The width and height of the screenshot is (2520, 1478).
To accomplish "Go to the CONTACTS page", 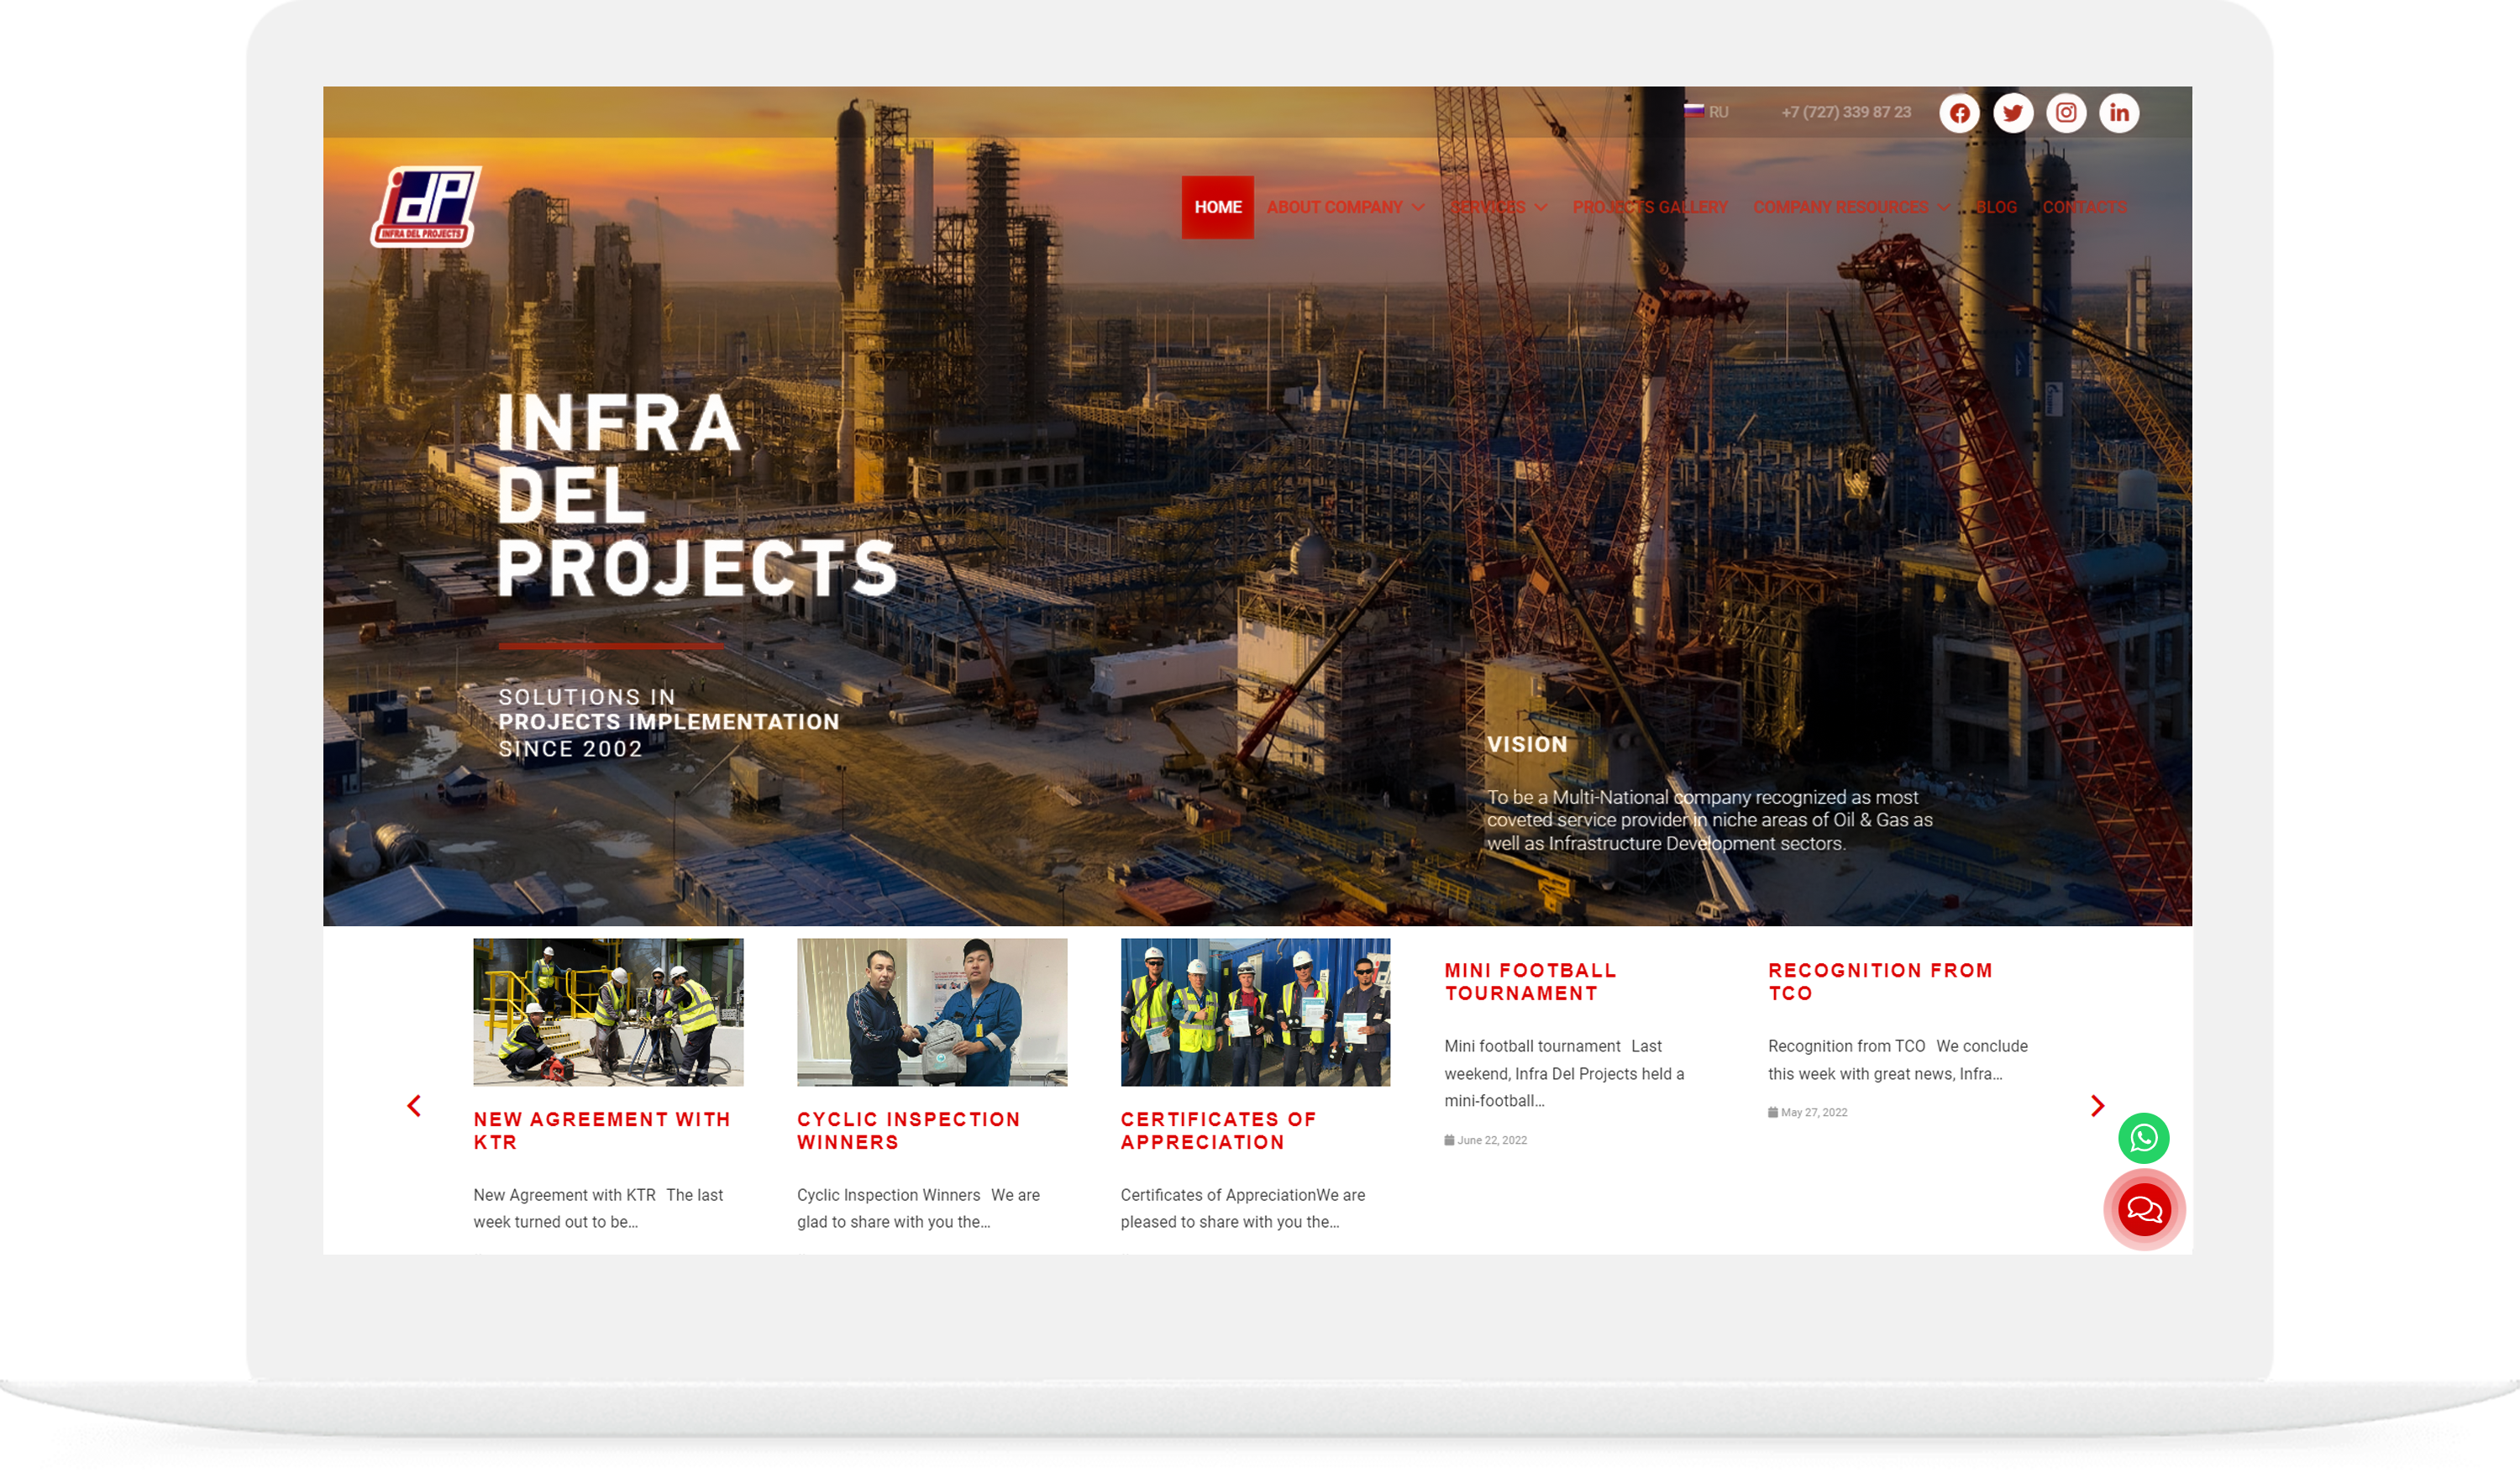I will point(2084,207).
